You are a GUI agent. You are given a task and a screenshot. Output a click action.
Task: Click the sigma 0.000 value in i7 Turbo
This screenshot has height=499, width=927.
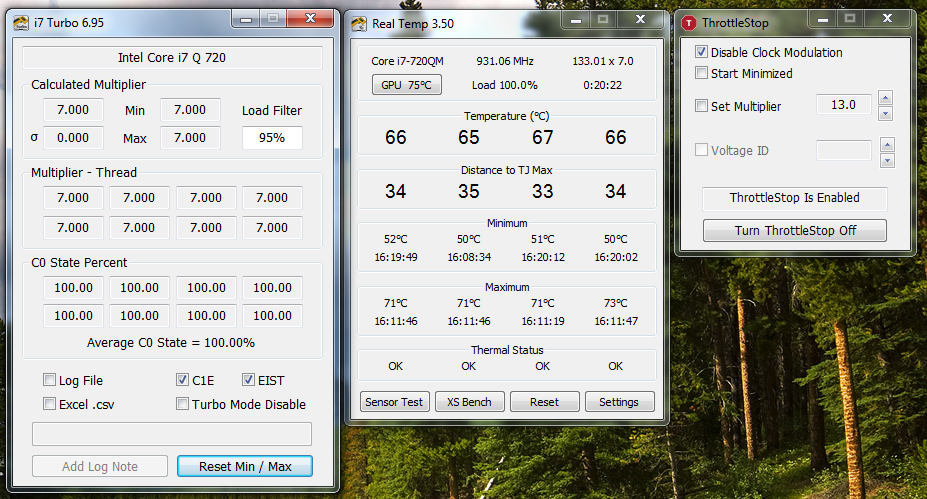click(73, 138)
